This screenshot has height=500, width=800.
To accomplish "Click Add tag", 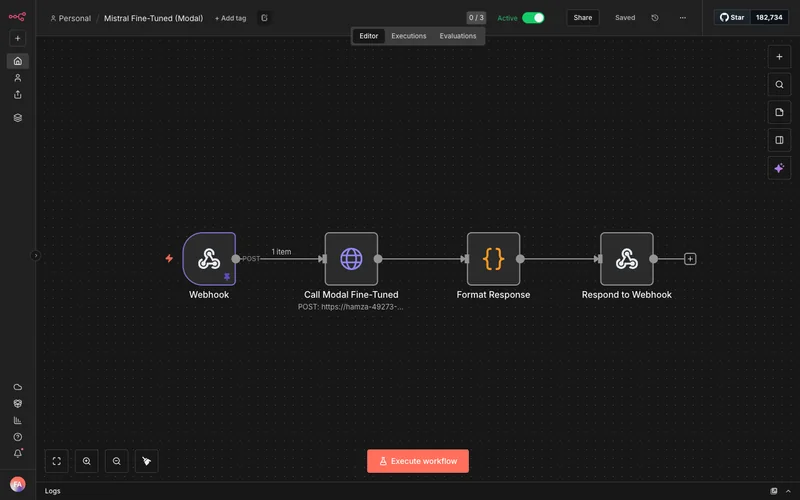I will 231,18.
